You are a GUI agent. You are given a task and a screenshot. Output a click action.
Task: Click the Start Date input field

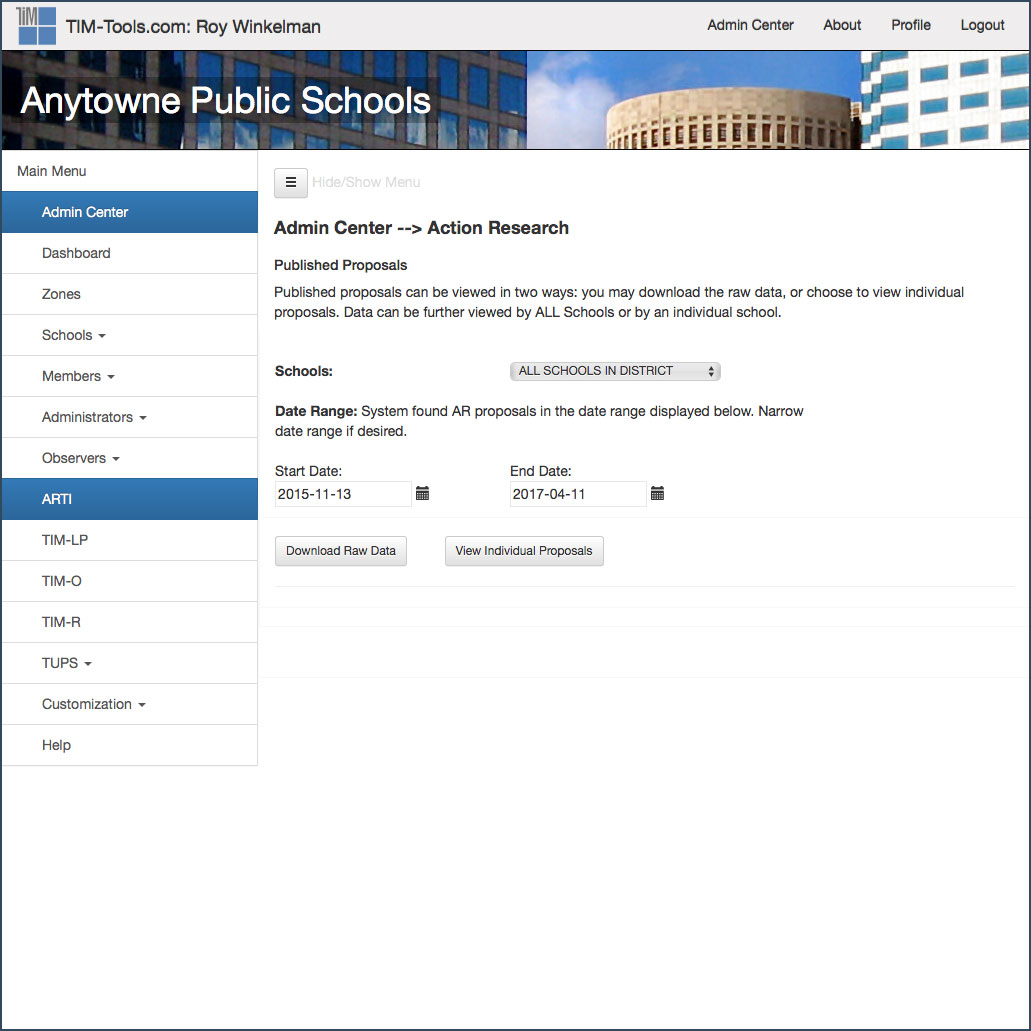pos(343,494)
